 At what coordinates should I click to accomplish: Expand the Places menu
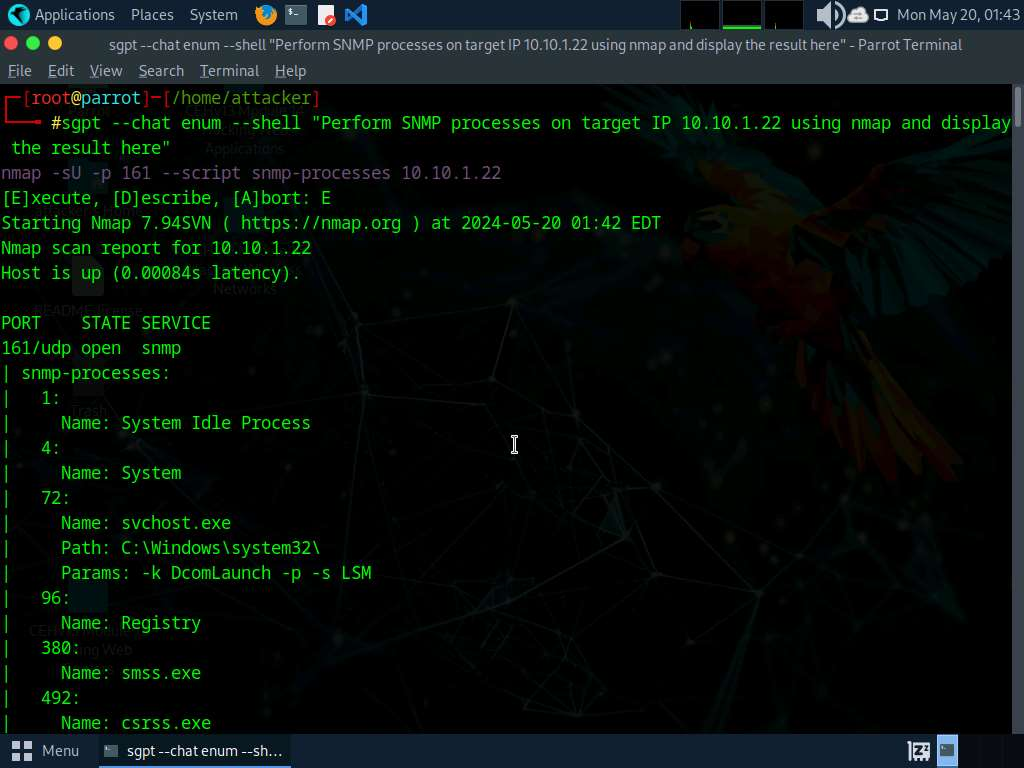click(x=152, y=15)
